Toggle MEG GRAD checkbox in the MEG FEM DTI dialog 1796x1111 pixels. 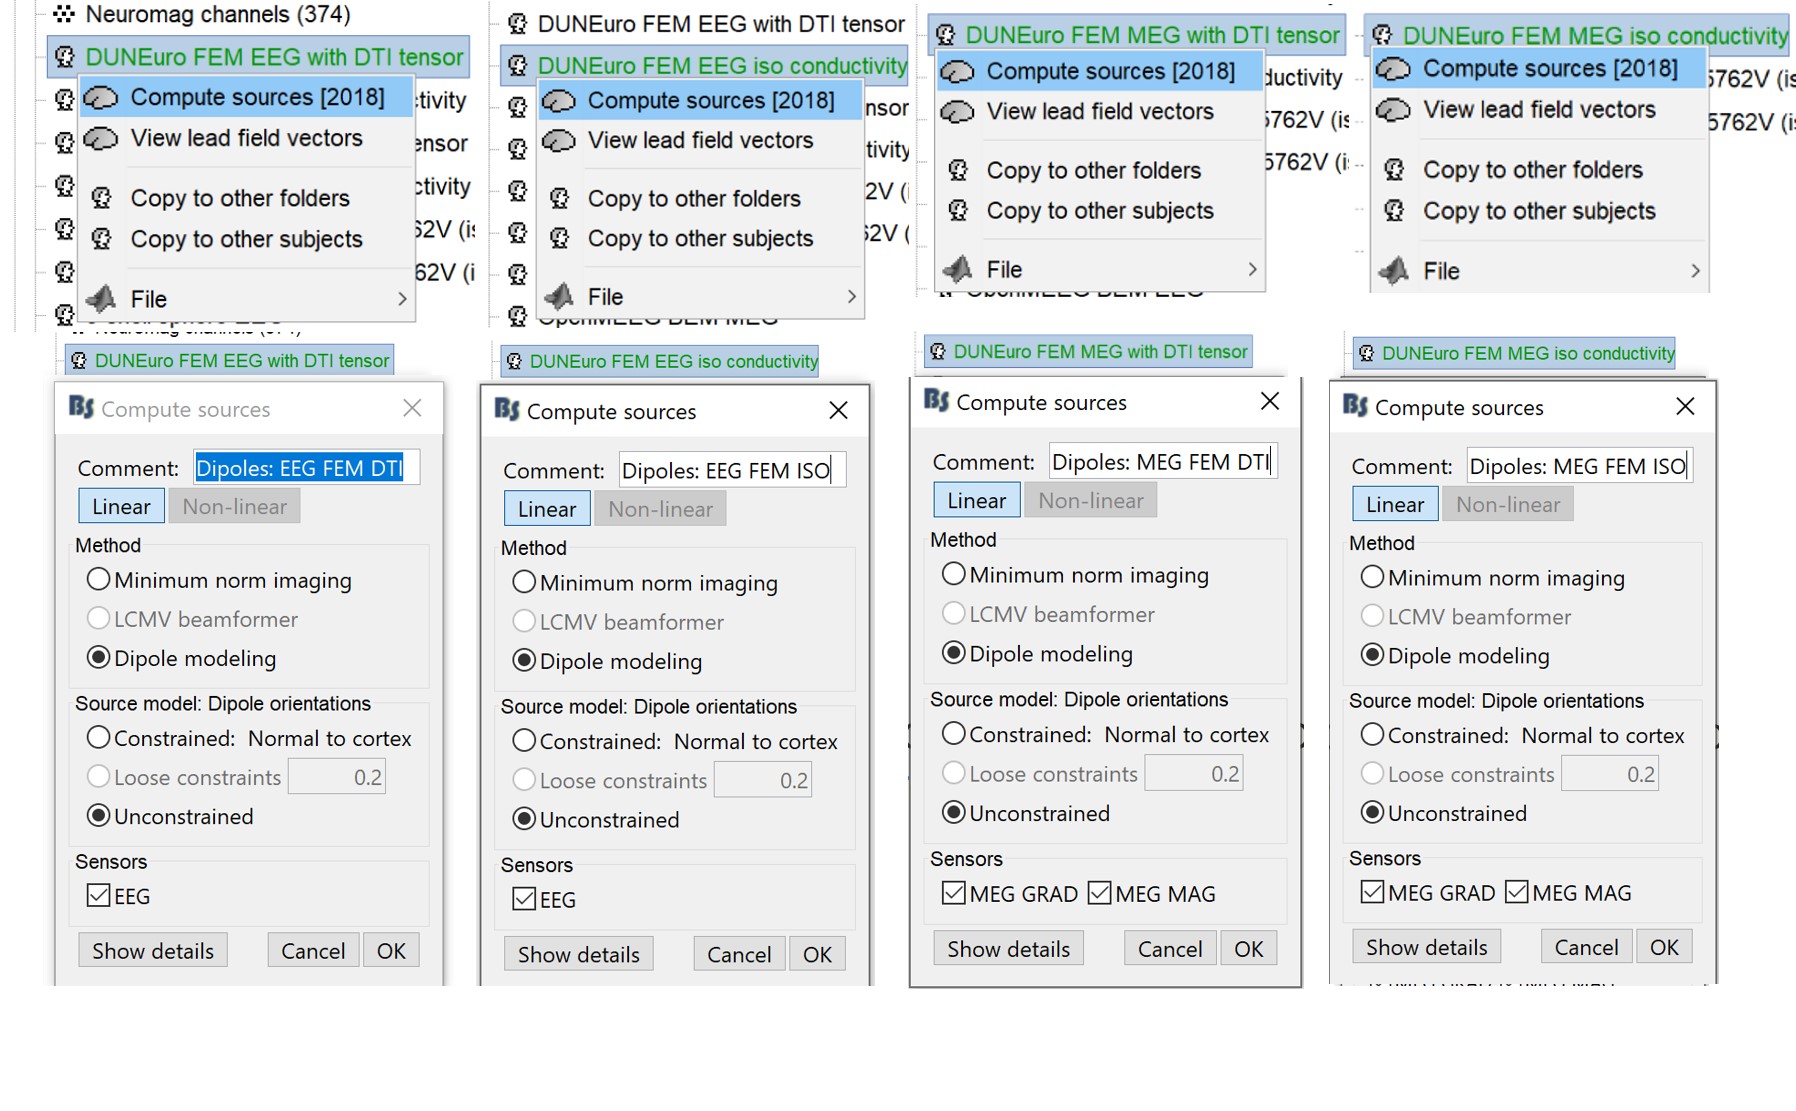[x=954, y=893]
